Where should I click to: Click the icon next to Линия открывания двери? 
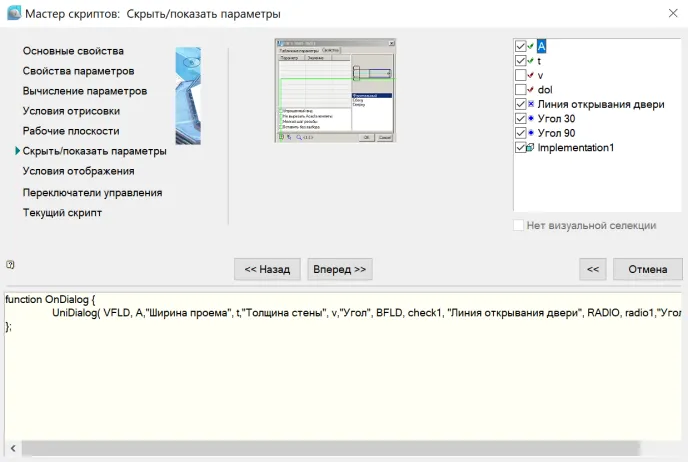click(x=531, y=104)
